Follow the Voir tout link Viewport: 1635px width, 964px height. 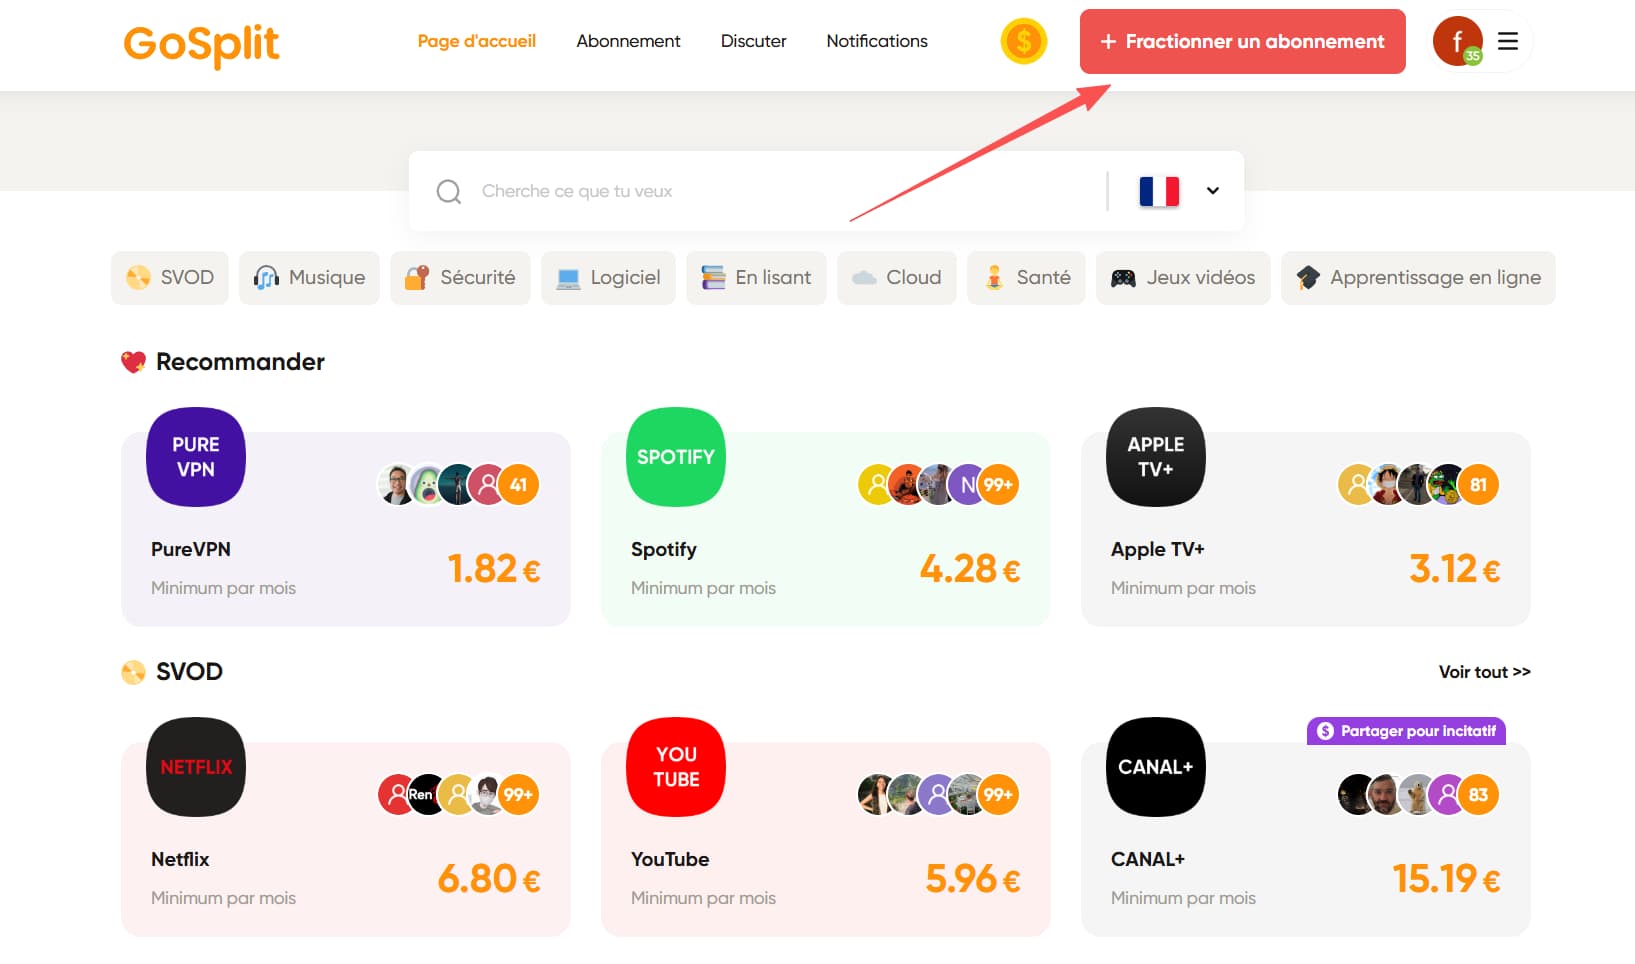(x=1484, y=672)
